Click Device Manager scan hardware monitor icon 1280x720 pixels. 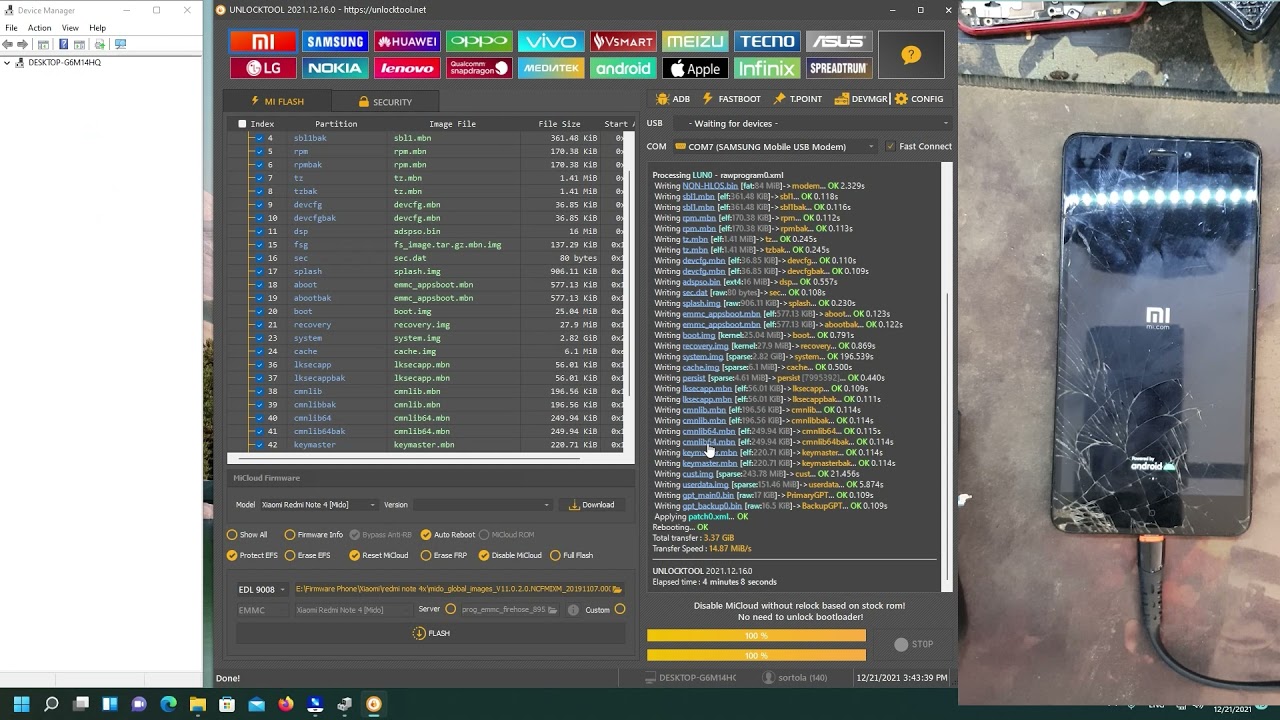pos(121,44)
